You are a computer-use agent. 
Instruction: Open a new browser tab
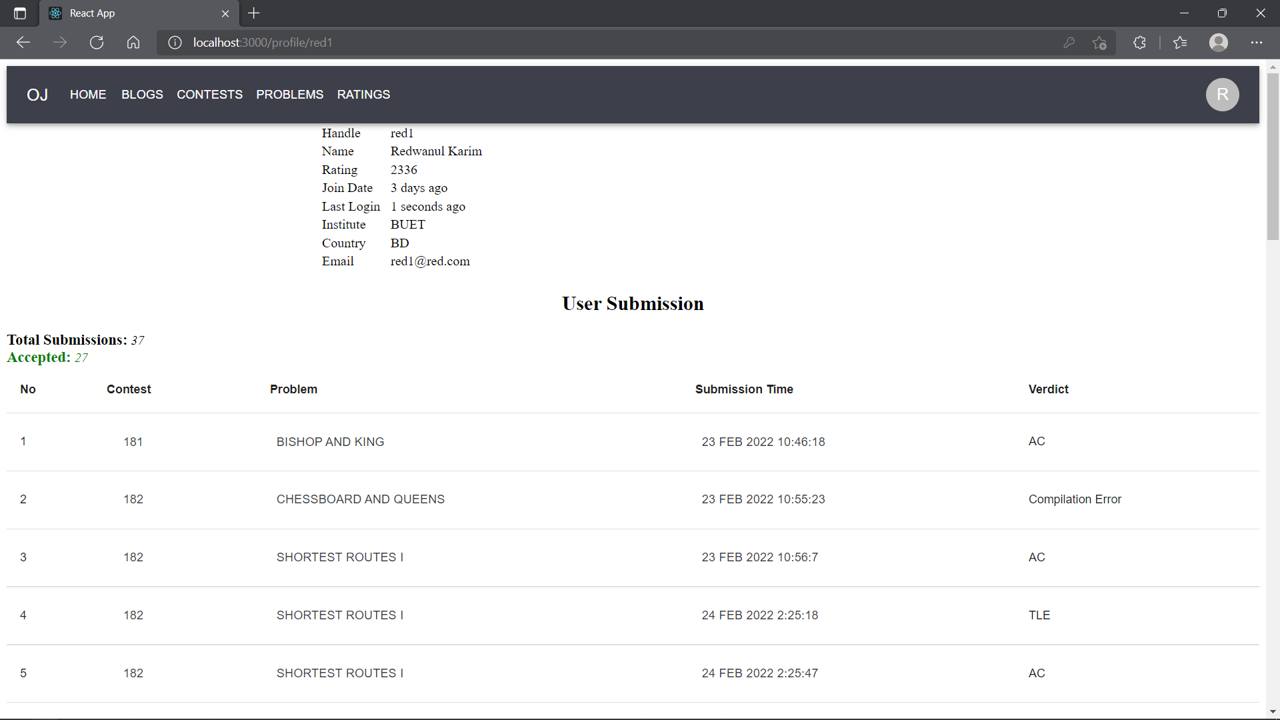(x=254, y=13)
